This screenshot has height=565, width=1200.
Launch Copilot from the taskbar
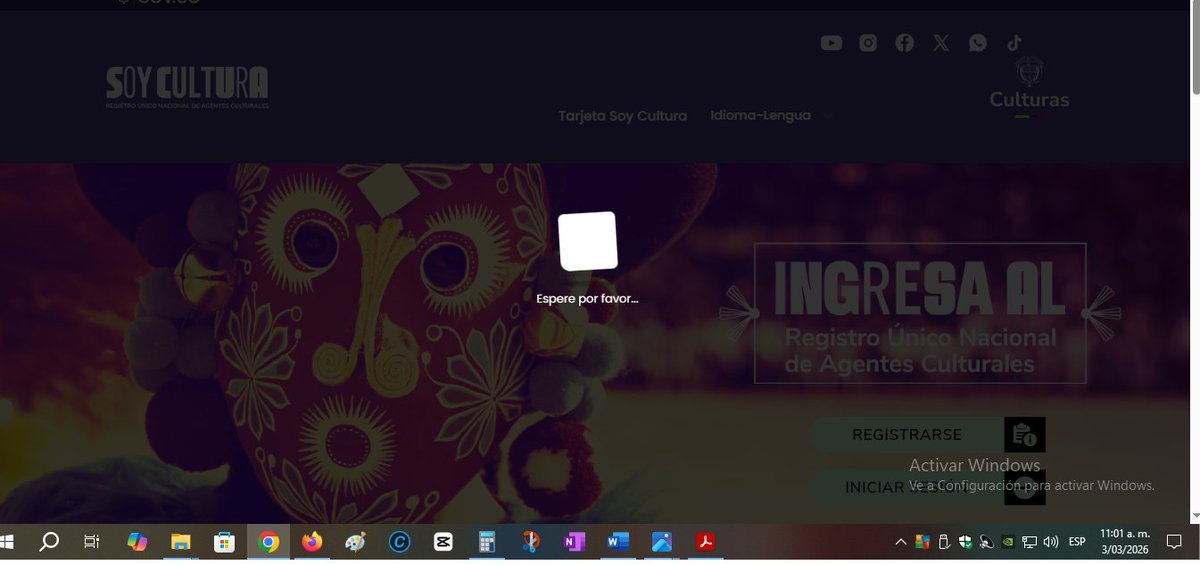[136, 542]
